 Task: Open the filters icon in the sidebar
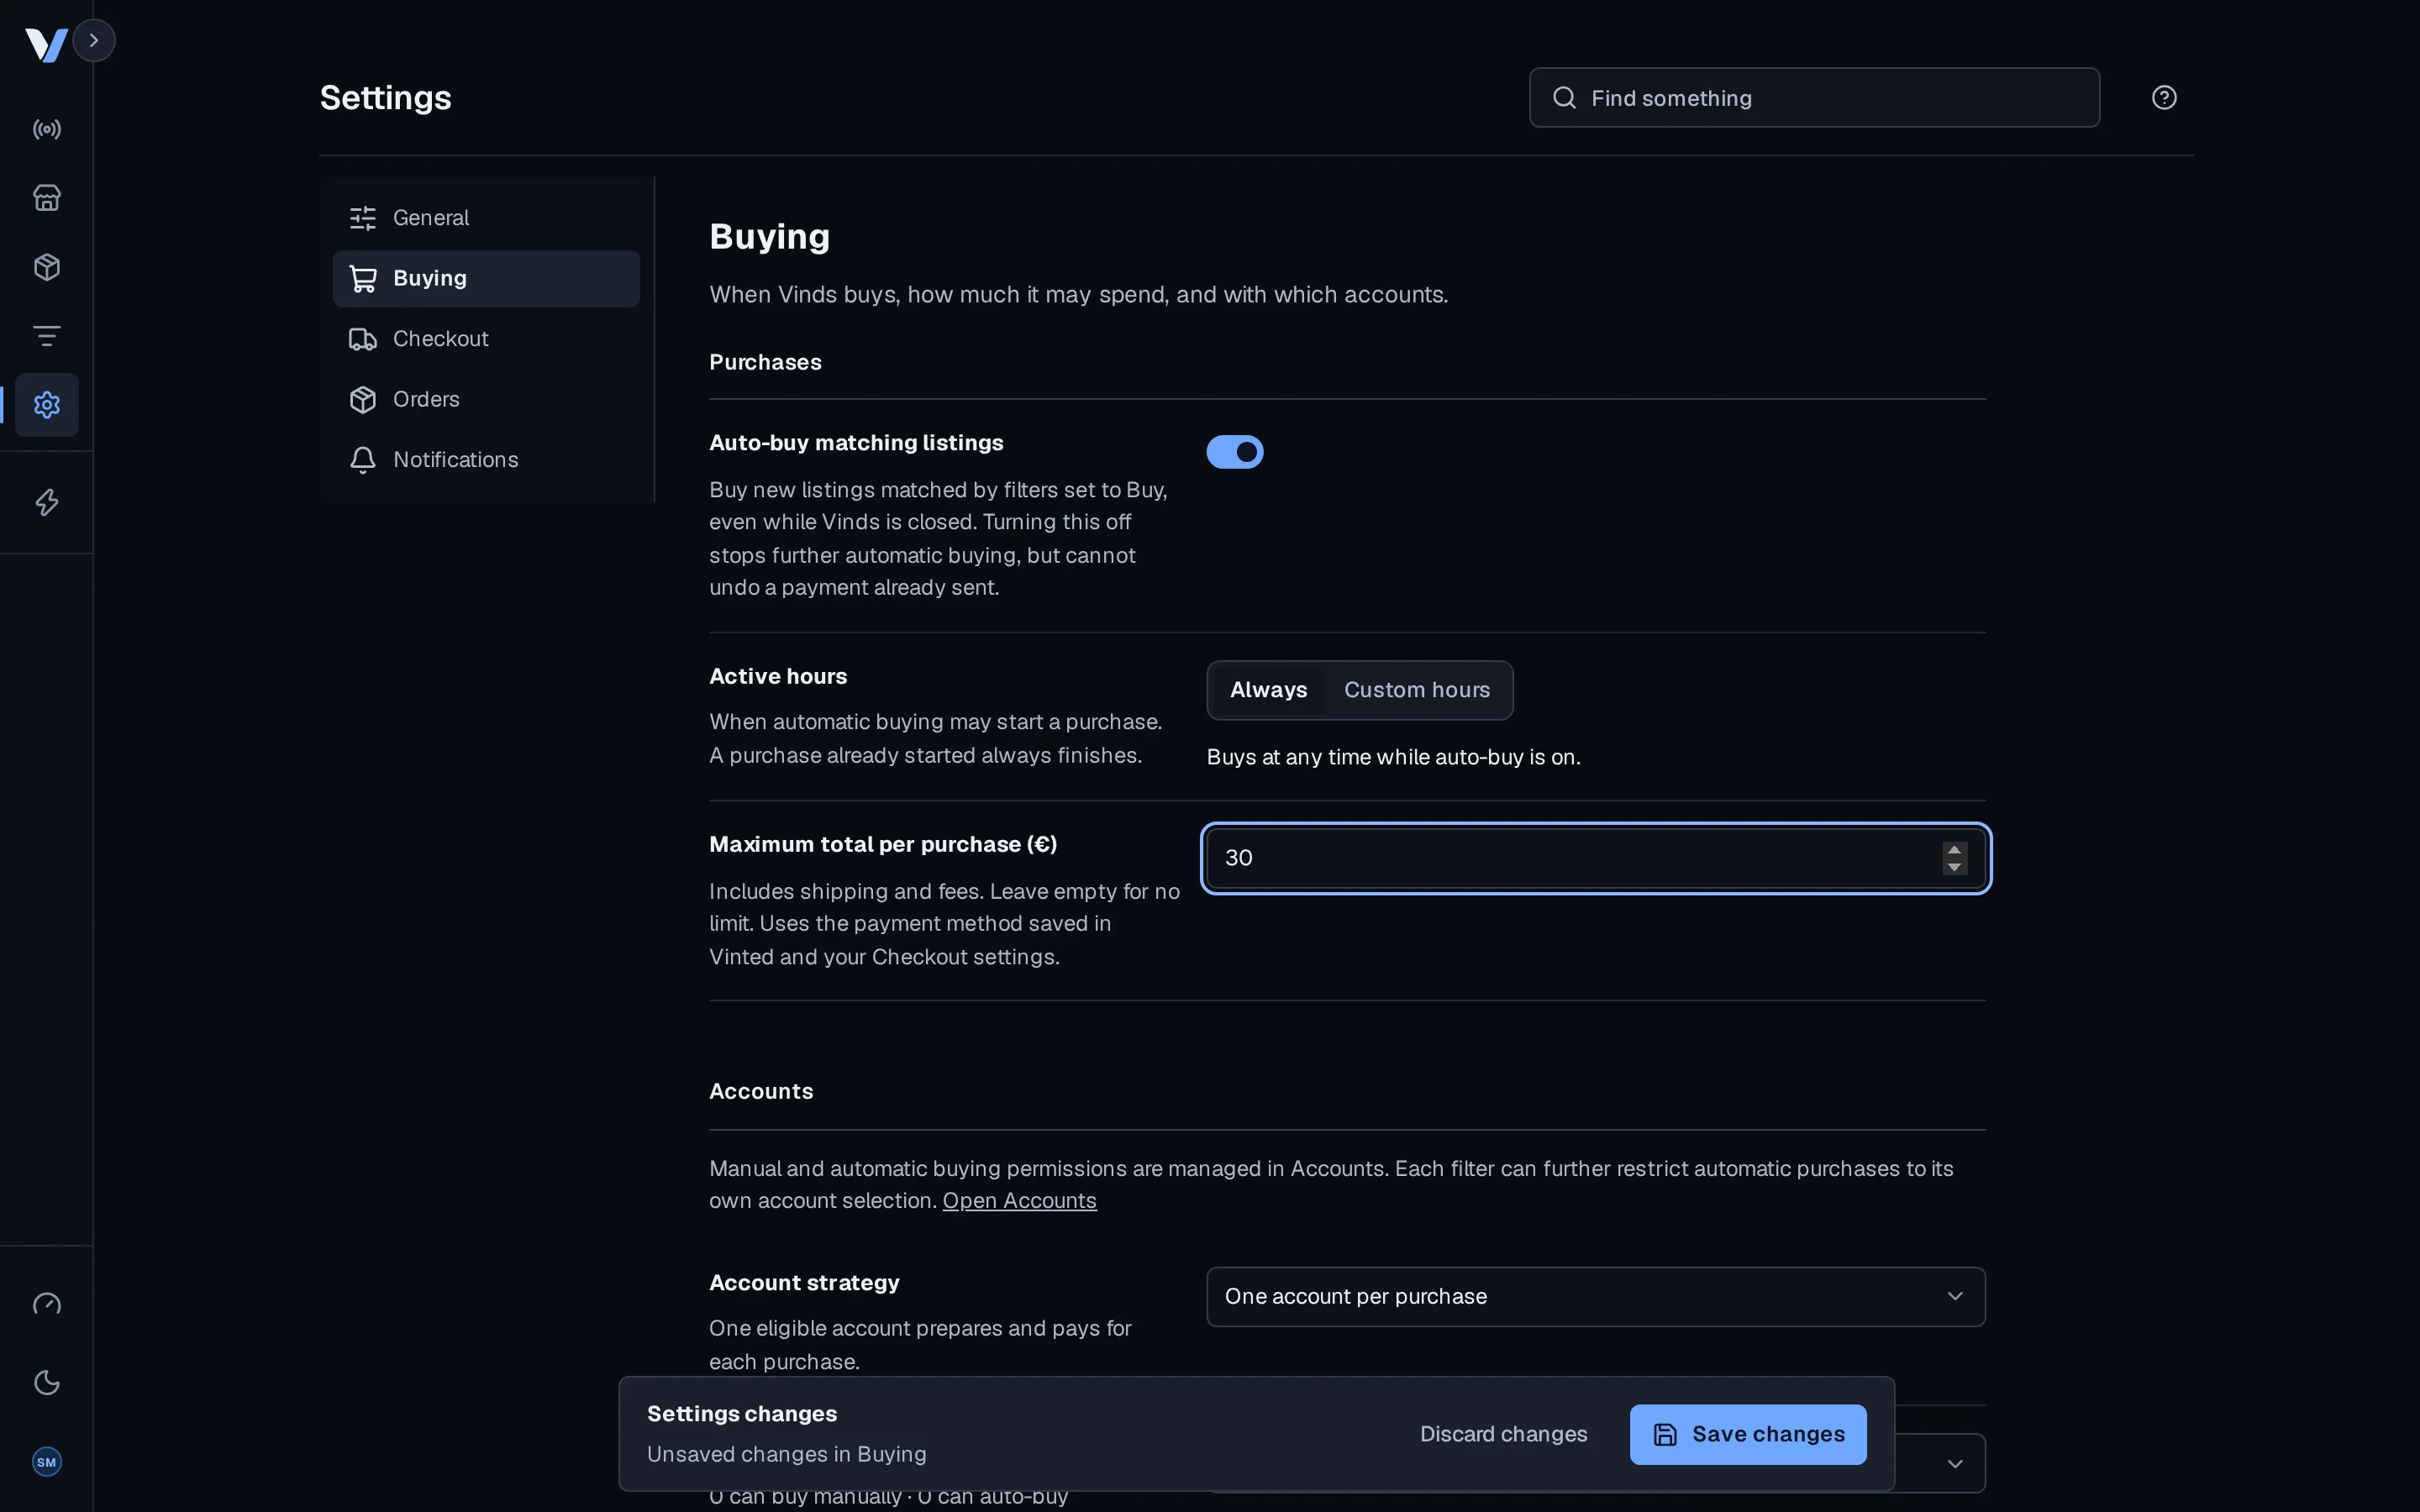tap(47, 336)
